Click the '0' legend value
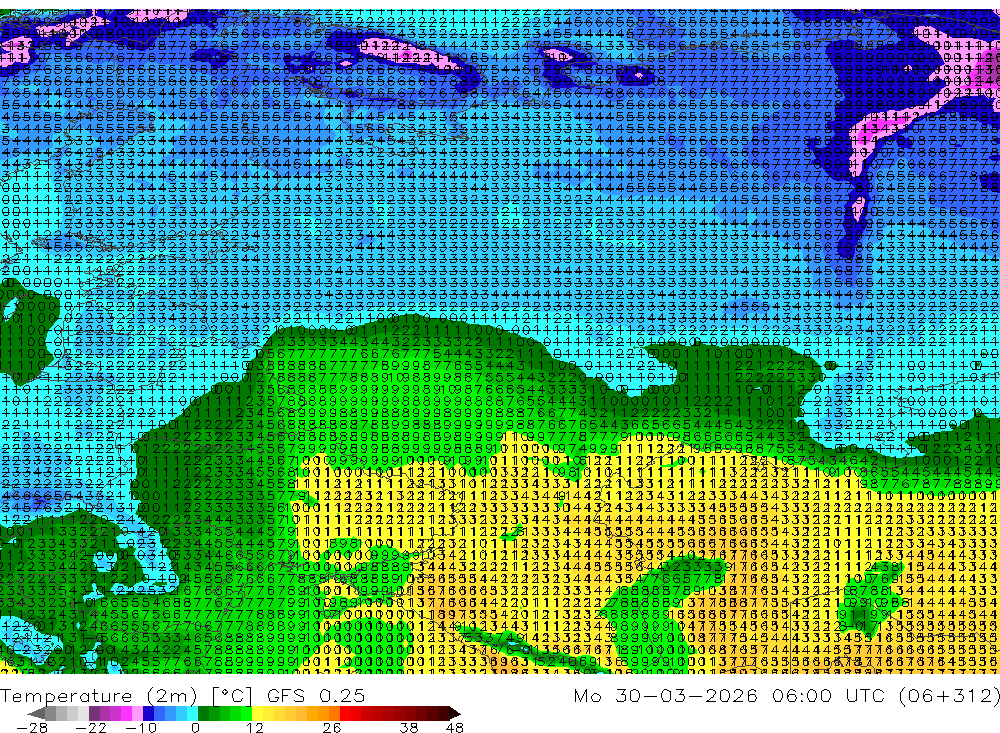1000x733 pixels. point(196,727)
